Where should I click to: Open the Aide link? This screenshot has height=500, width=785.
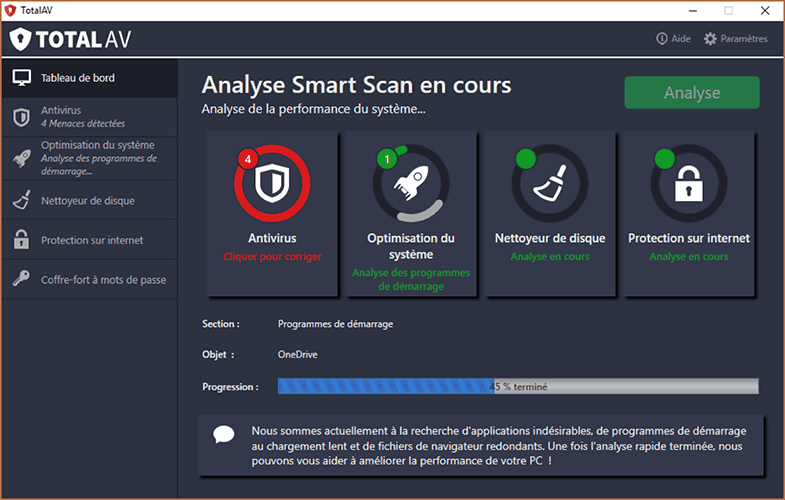tap(673, 39)
